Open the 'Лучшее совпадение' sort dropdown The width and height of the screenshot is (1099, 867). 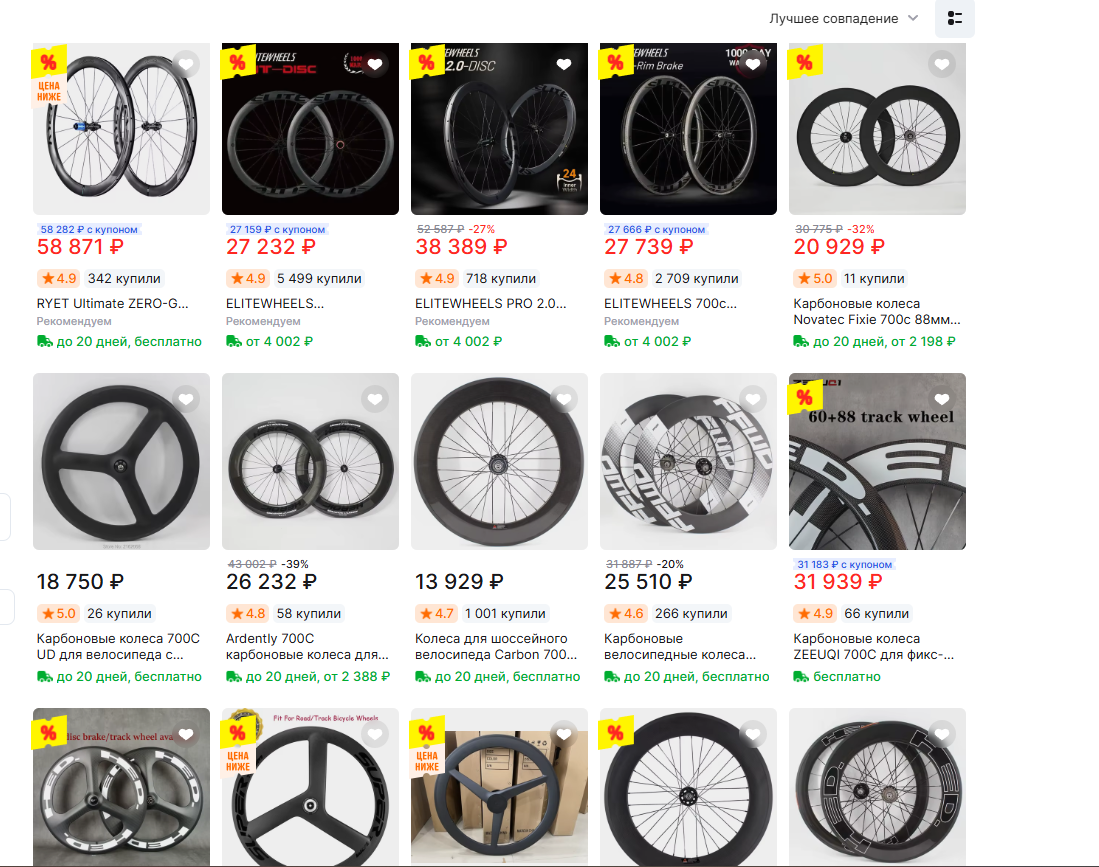(843, 19)
